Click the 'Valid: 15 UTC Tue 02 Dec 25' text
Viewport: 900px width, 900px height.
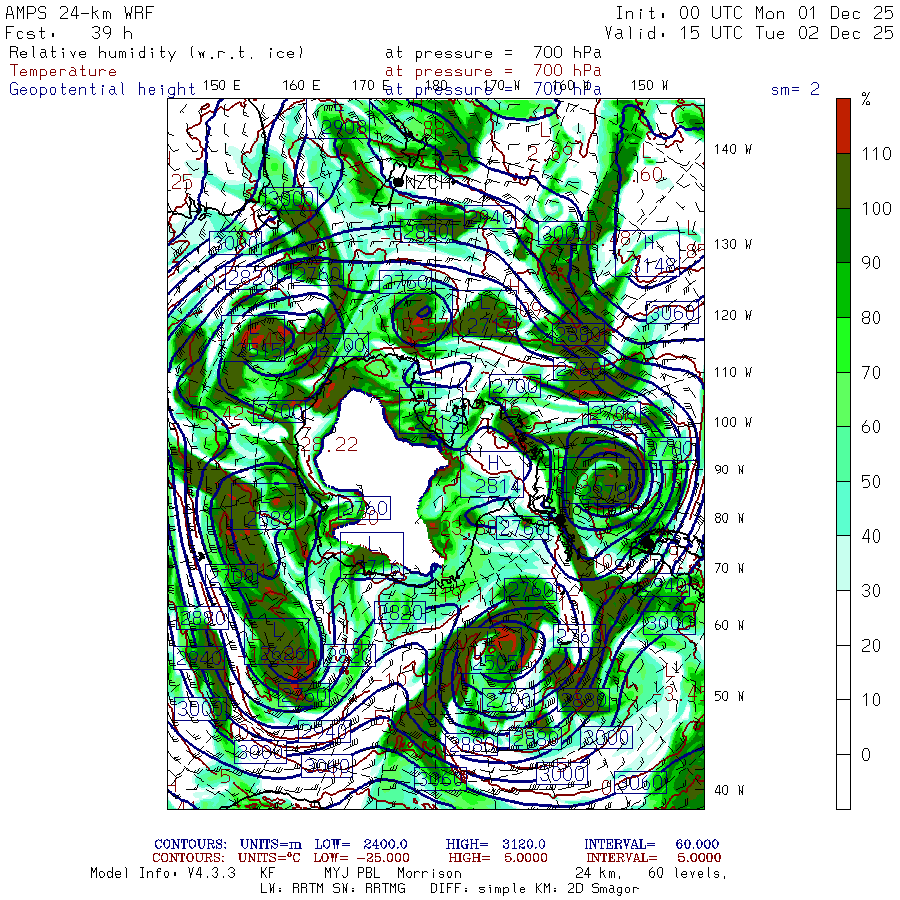tap(749, 33)
